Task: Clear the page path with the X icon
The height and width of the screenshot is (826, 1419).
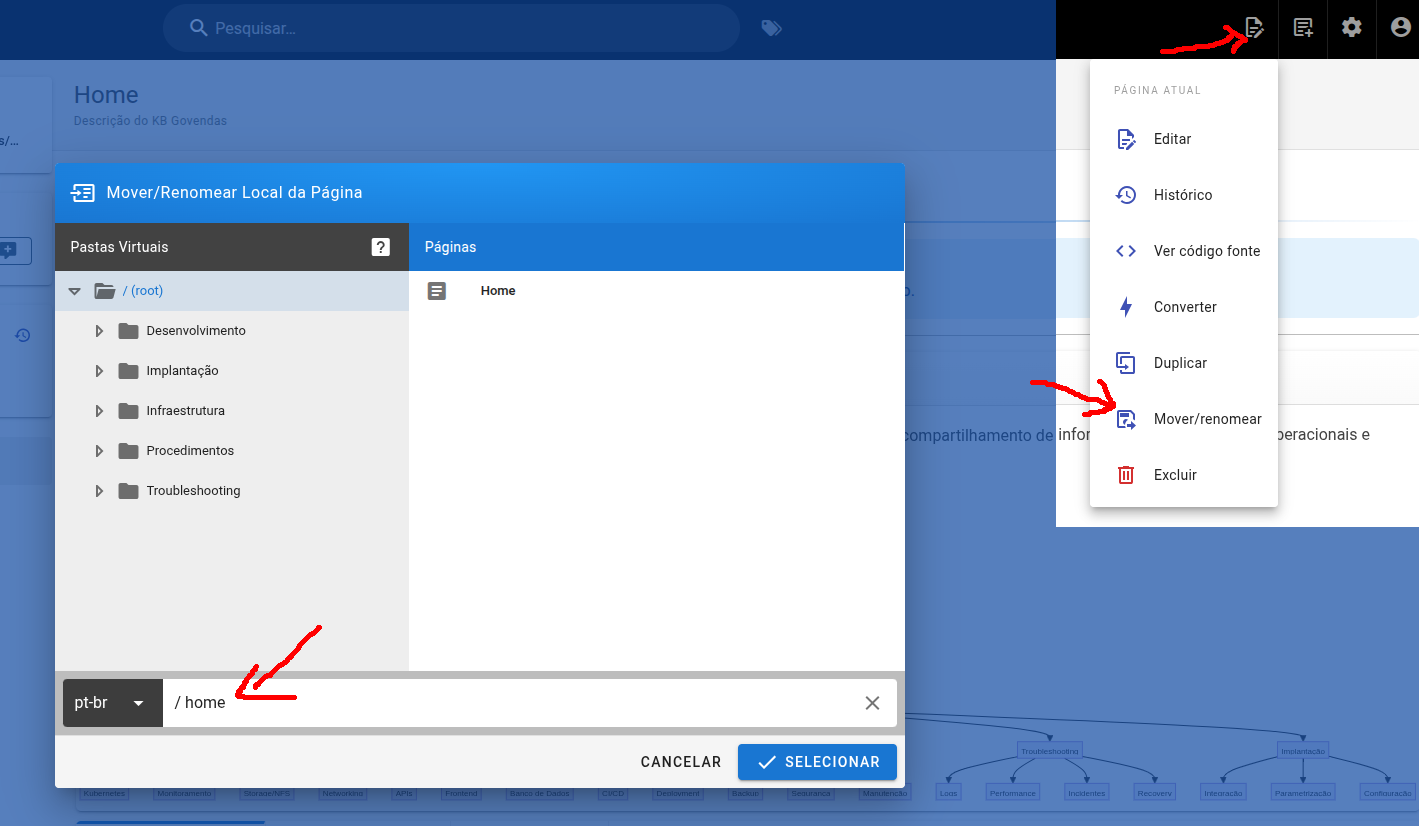Action: tap(872, 703)
